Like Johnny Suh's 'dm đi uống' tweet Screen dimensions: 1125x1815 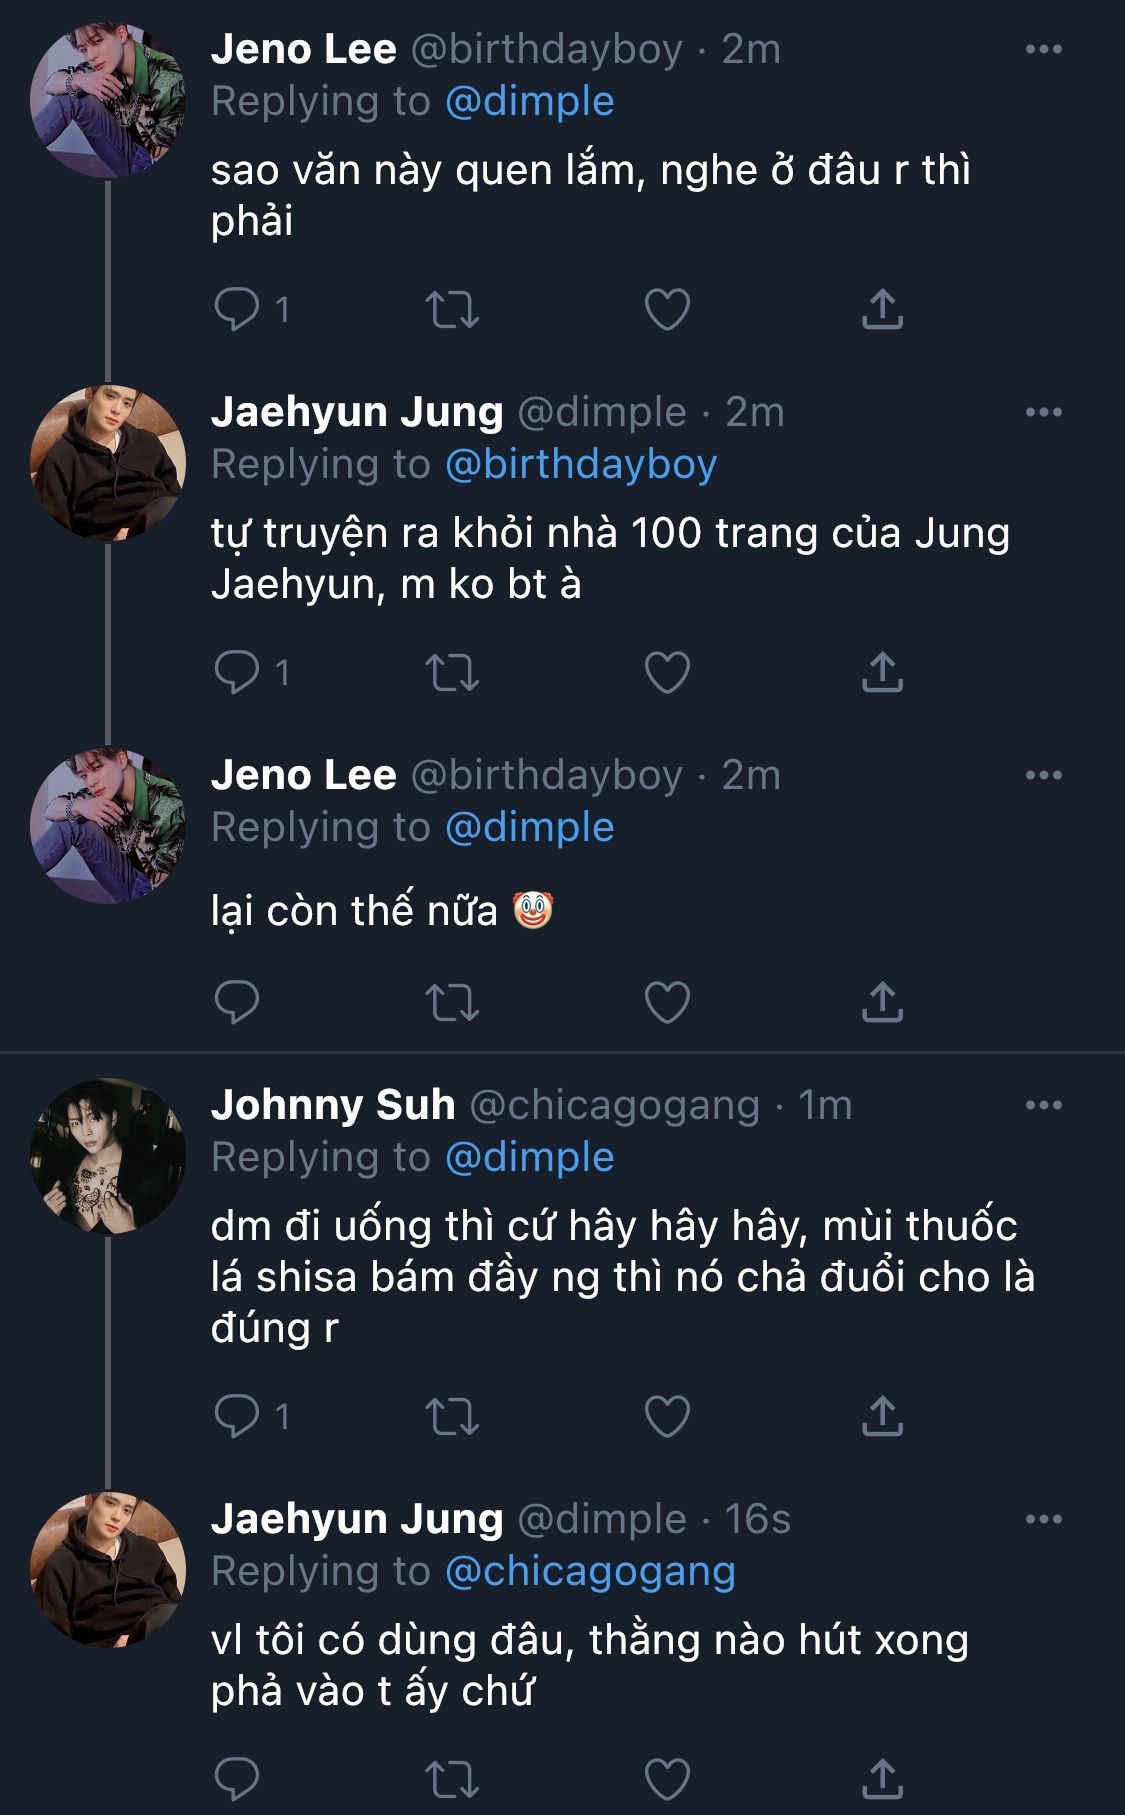(667, 1416)
